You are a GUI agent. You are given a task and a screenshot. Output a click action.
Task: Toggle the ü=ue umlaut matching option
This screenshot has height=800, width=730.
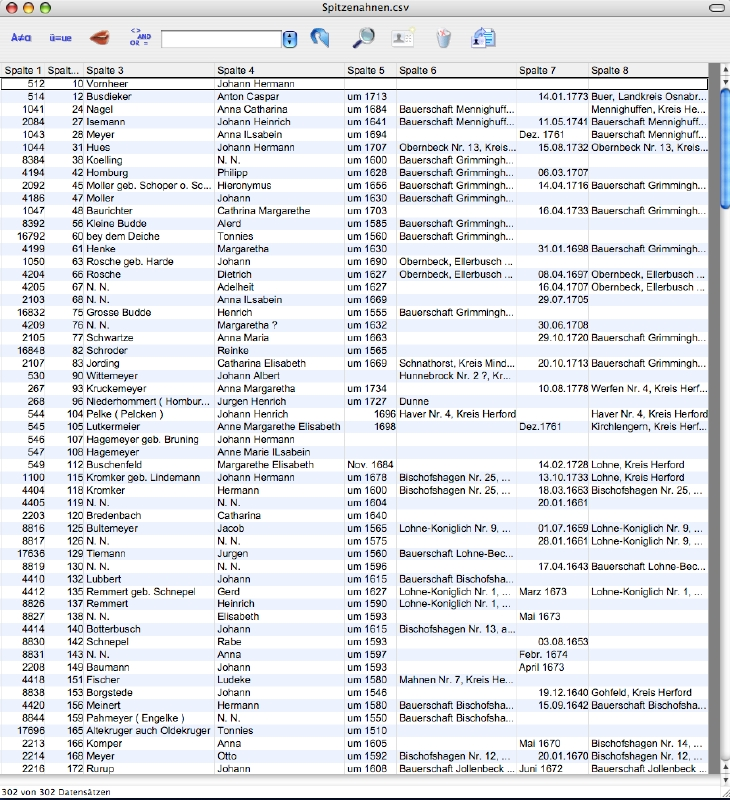pos(60,38)
